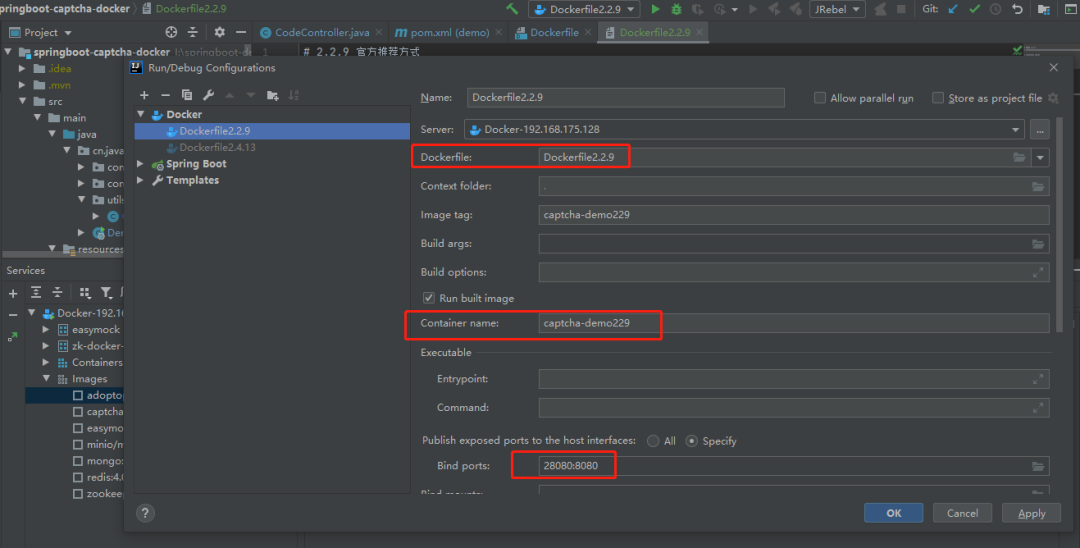
Task: Open Project panel settings gear
Action: point(219,32)
